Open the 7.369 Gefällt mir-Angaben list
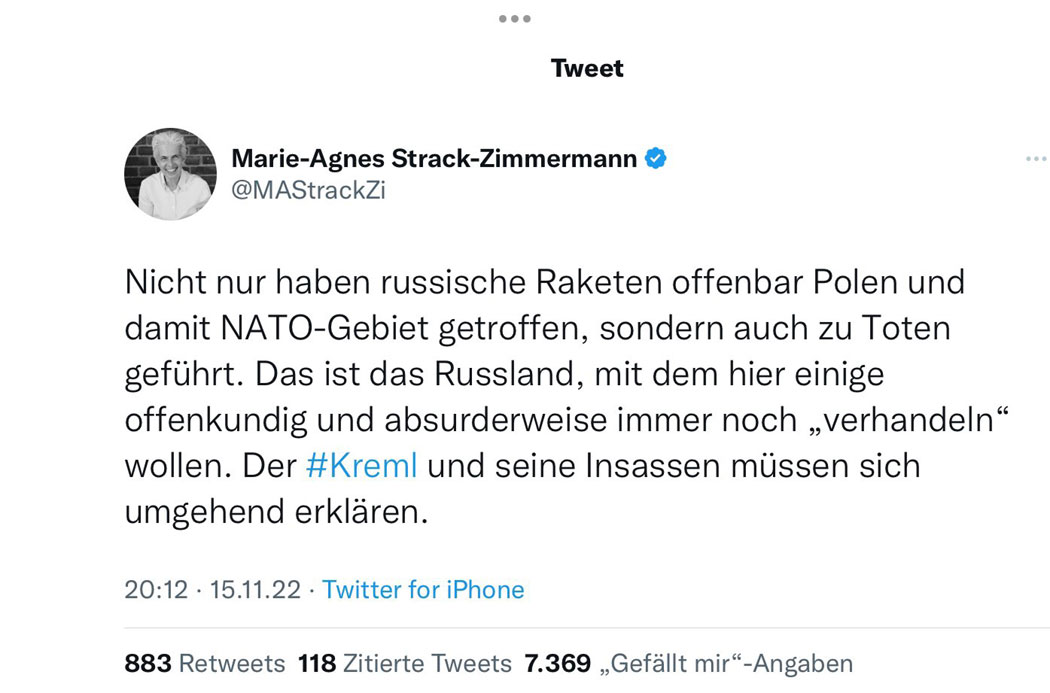 (688, 664)
